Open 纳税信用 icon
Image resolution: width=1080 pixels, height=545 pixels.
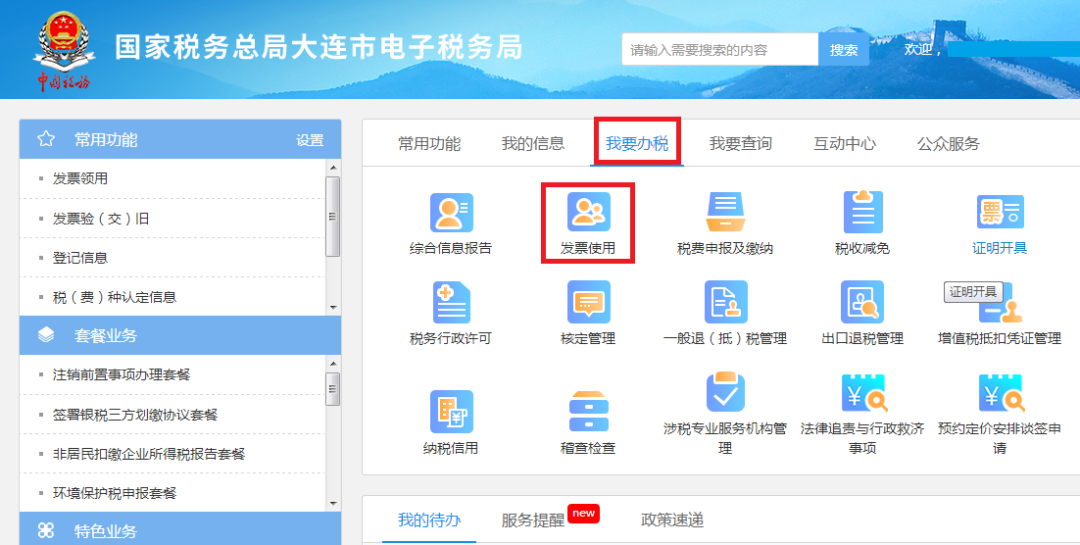pyautogui.click(x=451, y=411)
